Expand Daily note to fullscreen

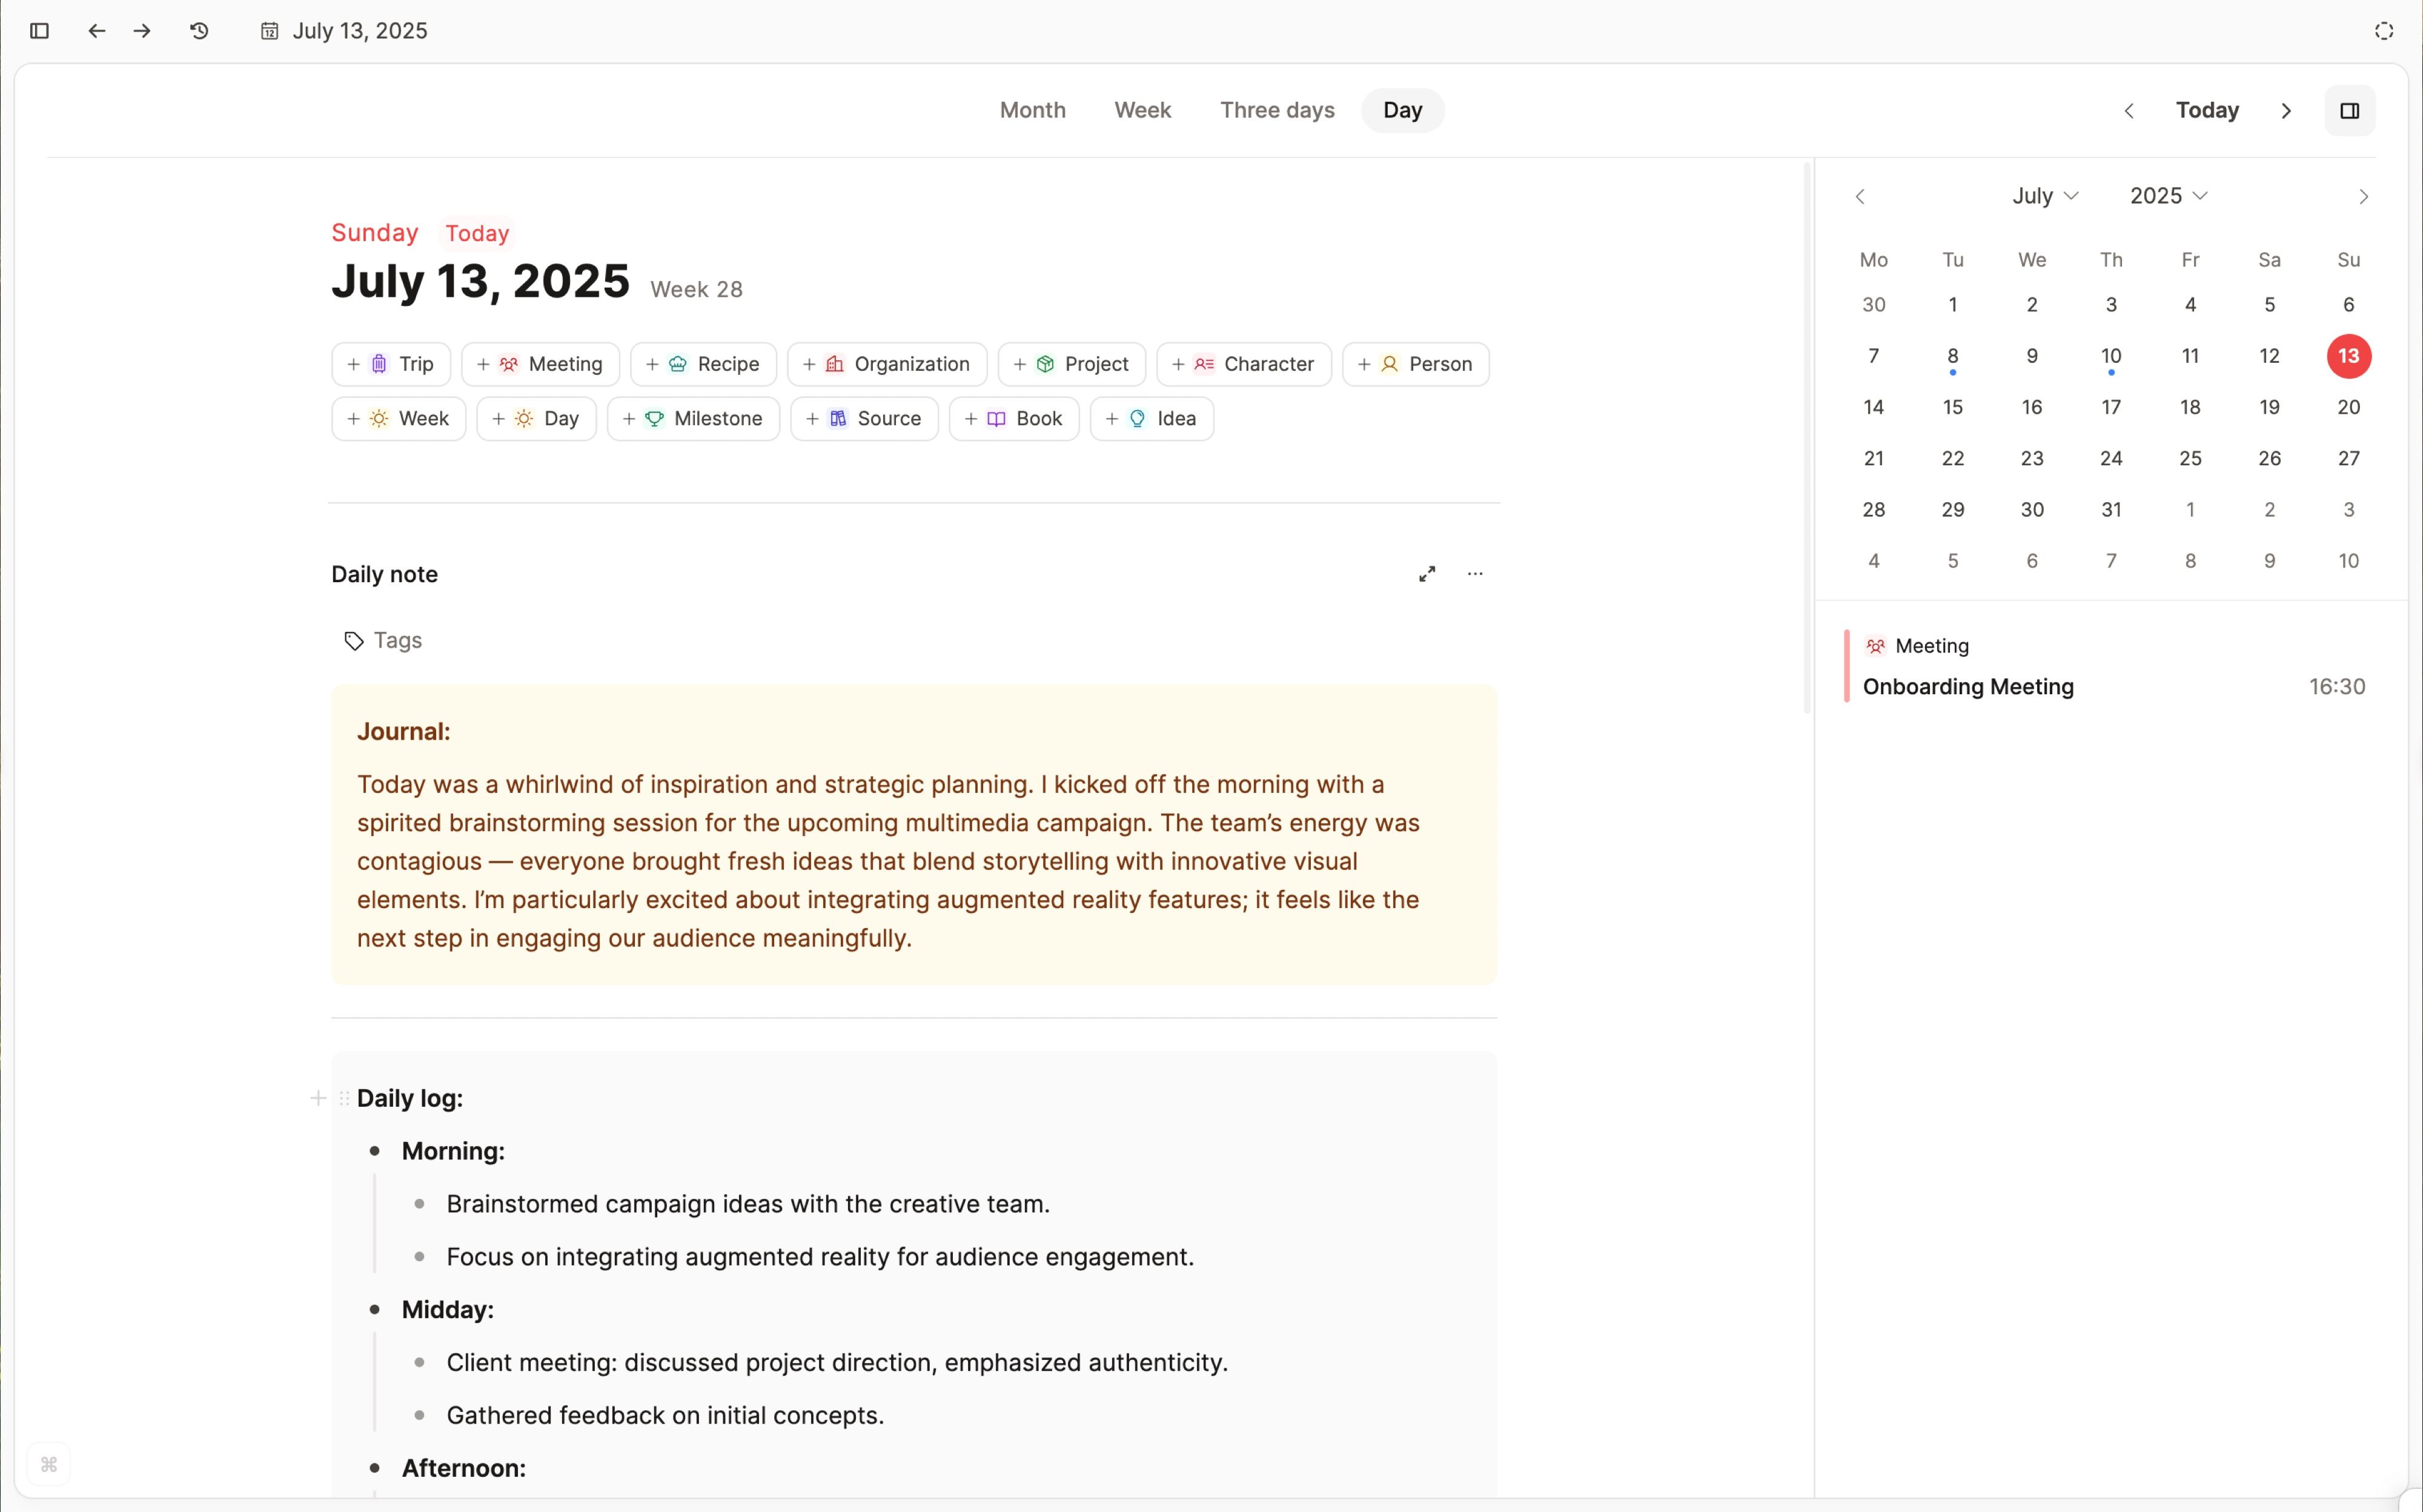[x=1427, y=573]
